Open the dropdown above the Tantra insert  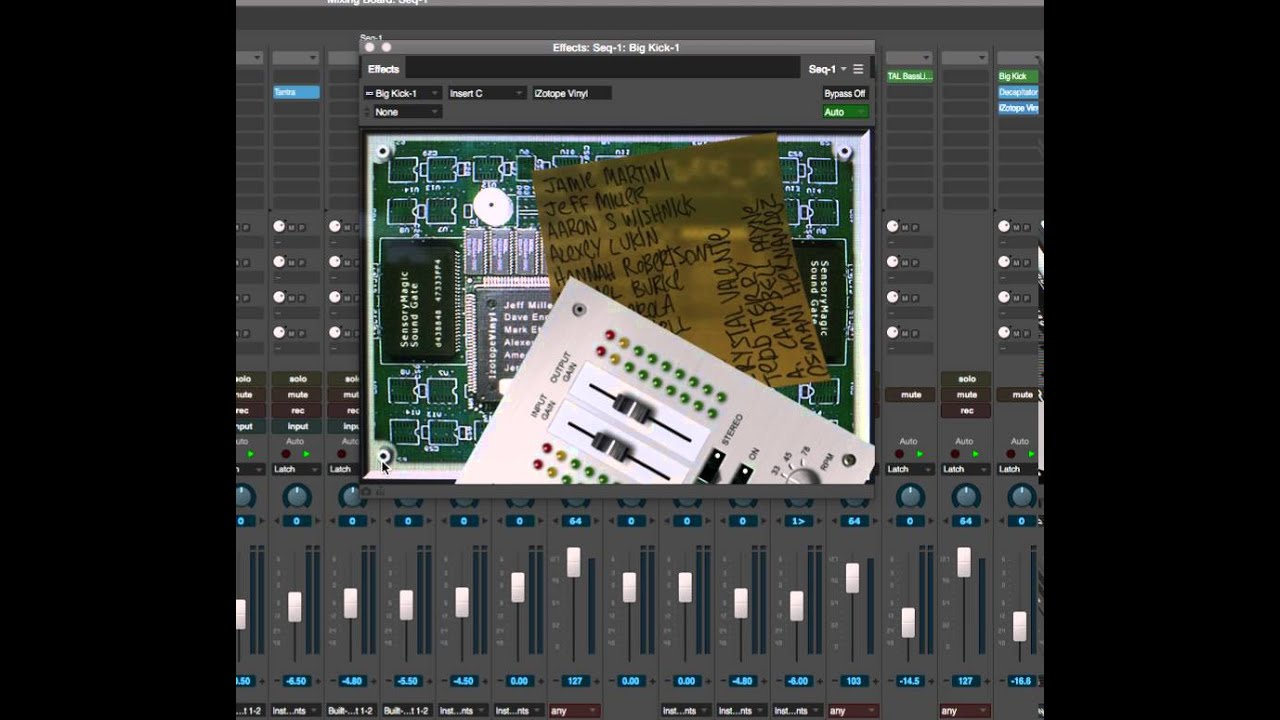coord(297,57)
